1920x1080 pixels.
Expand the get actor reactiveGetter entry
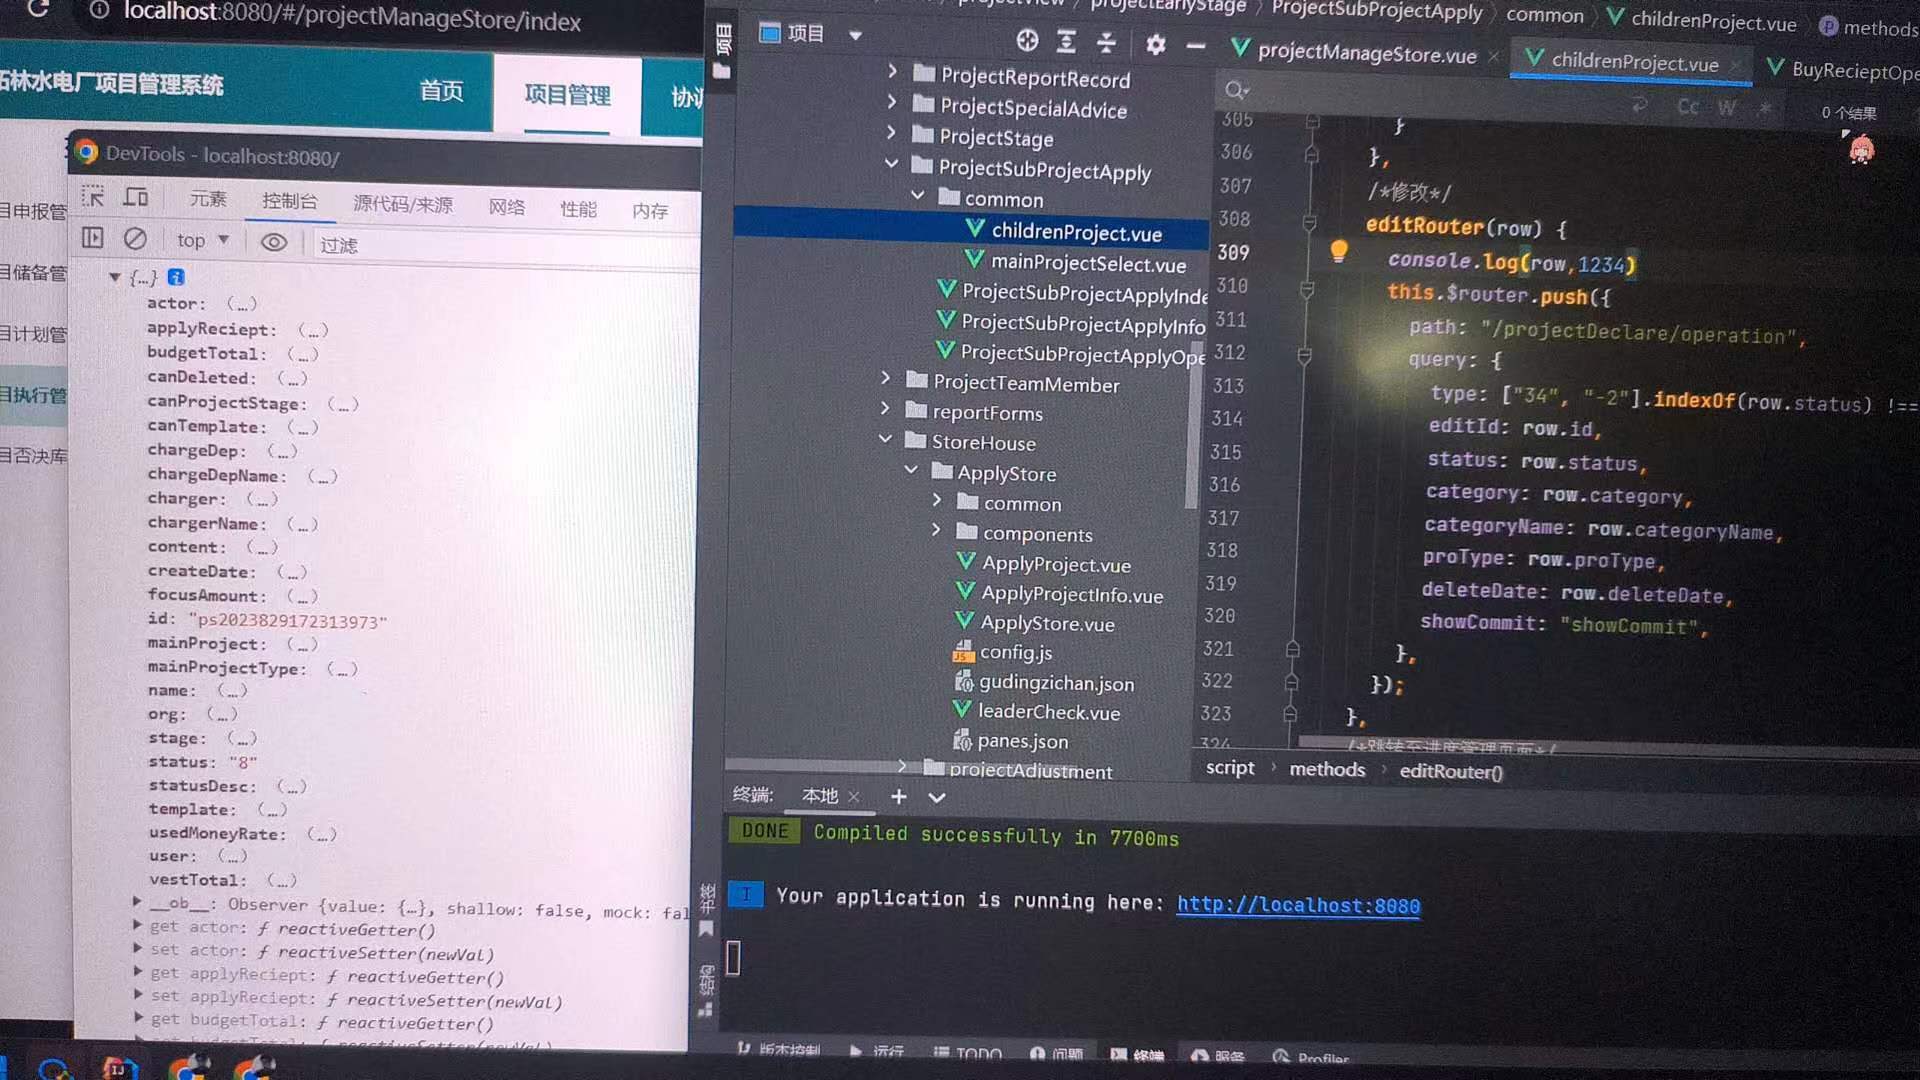[x=137, y=925]
